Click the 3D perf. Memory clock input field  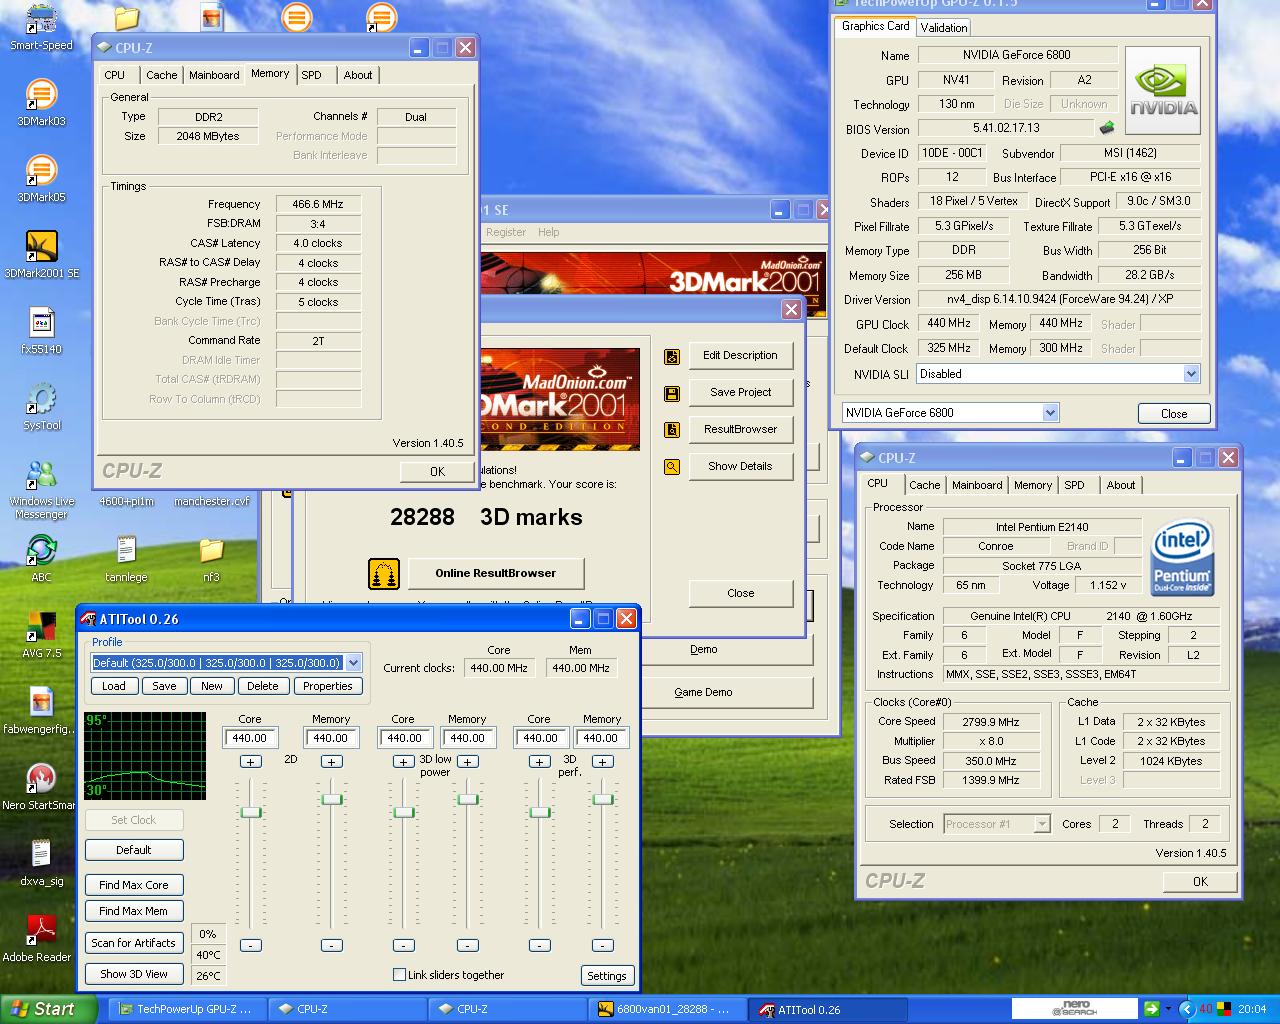tap(601, 738)
